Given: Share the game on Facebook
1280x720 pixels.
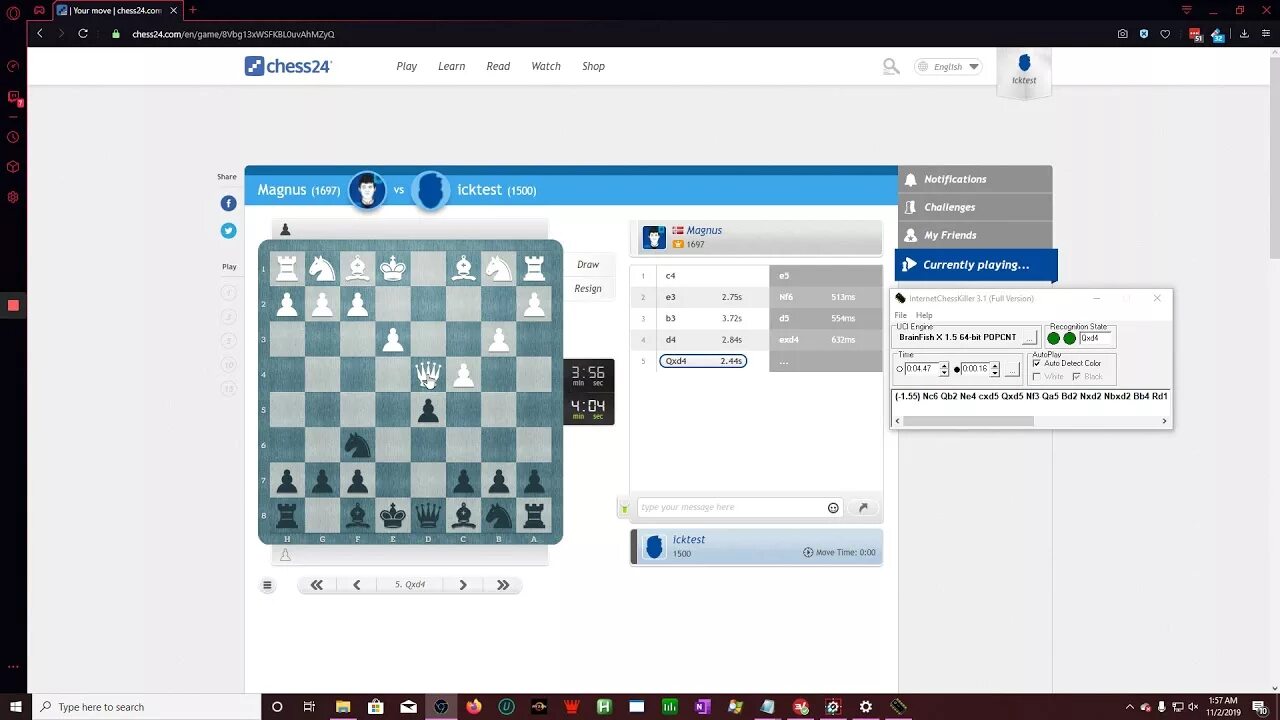Looking at the screenshot, I should (x=228, y=203).
